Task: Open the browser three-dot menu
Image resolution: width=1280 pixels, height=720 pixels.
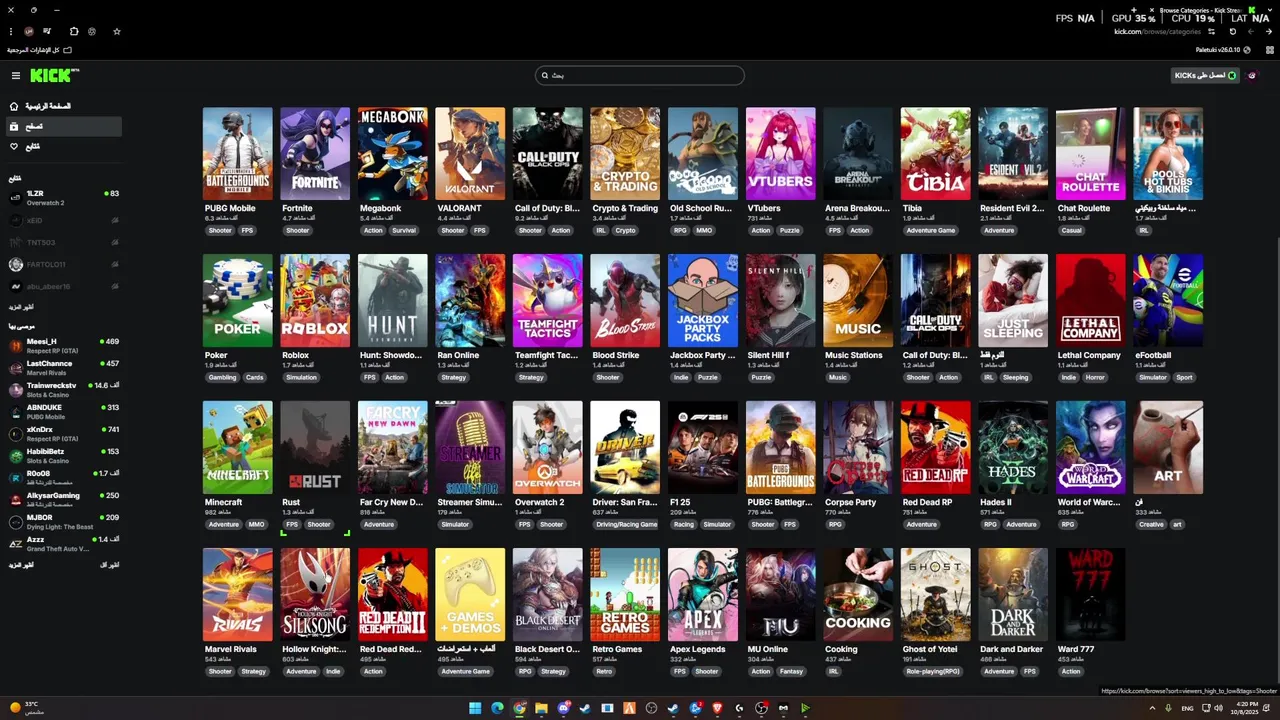Action: (x=9, y=31)
